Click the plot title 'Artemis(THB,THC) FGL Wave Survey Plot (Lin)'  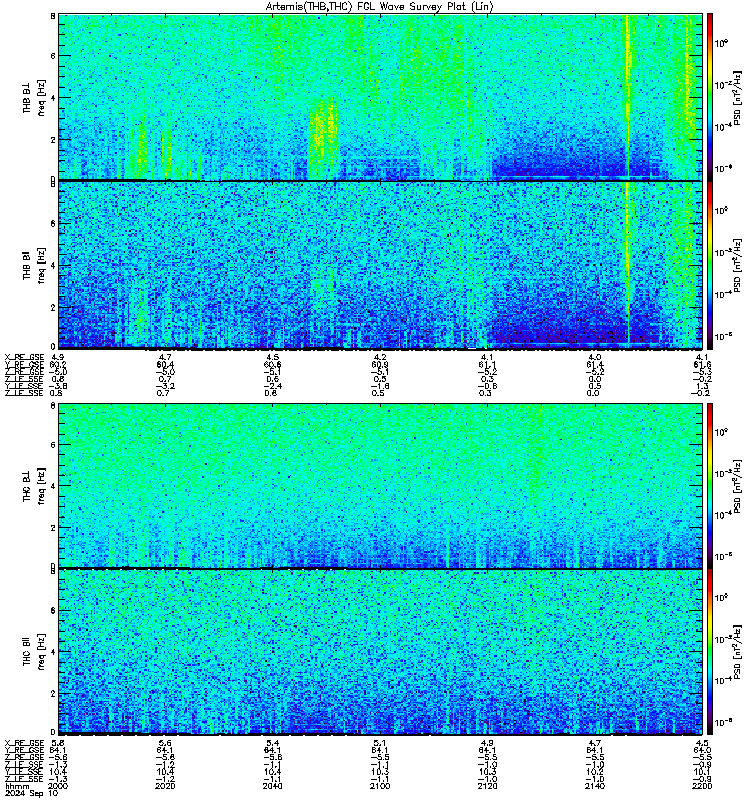click(x=380, y=7)
